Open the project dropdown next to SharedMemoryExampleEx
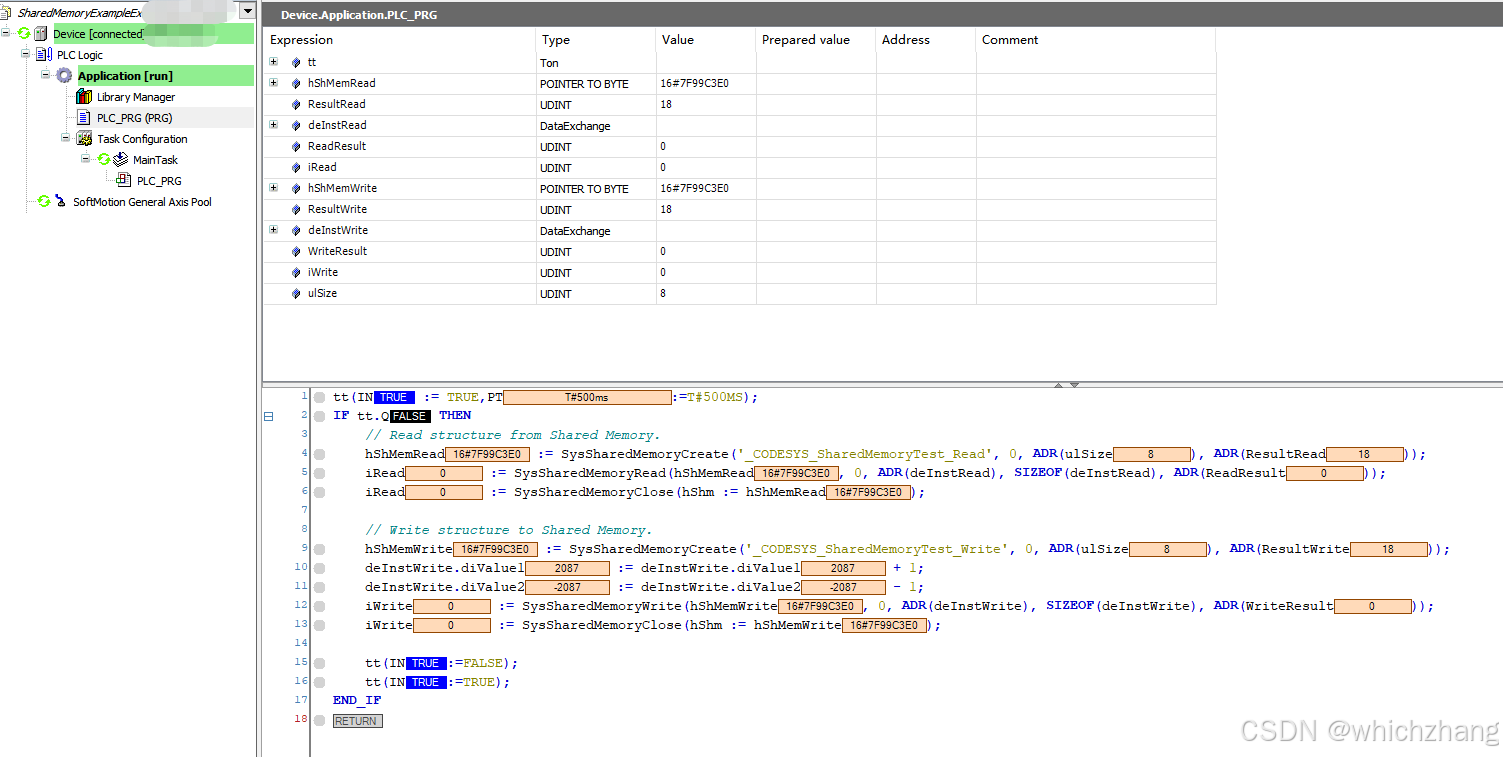1503x757 pixels. pos(246,10)
